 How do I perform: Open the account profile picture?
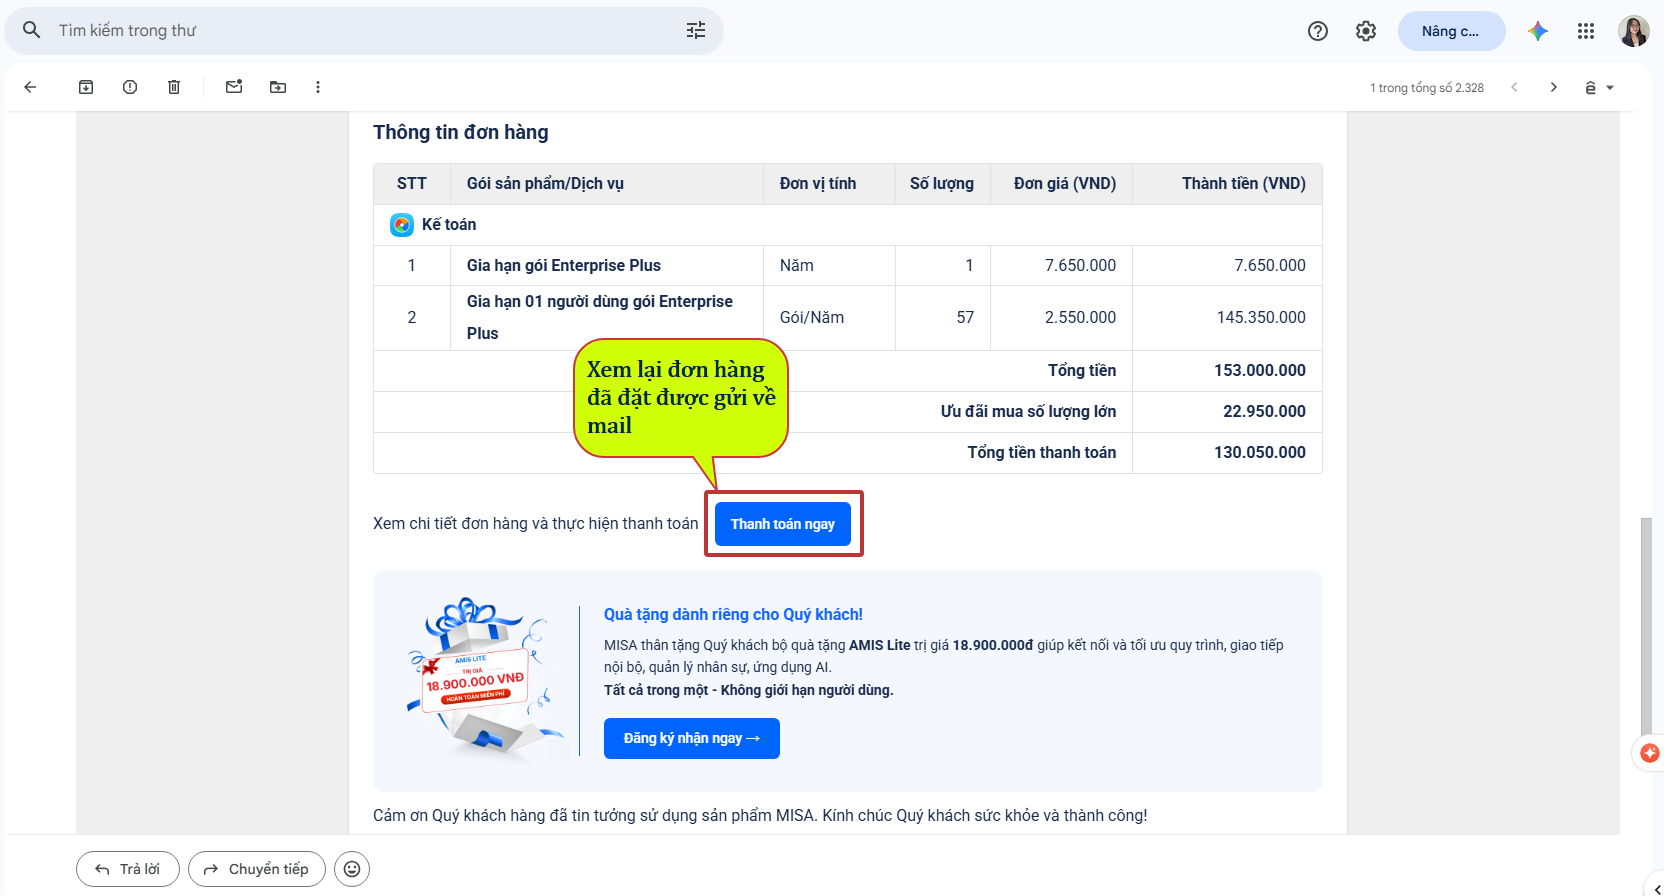point(1634,31)
